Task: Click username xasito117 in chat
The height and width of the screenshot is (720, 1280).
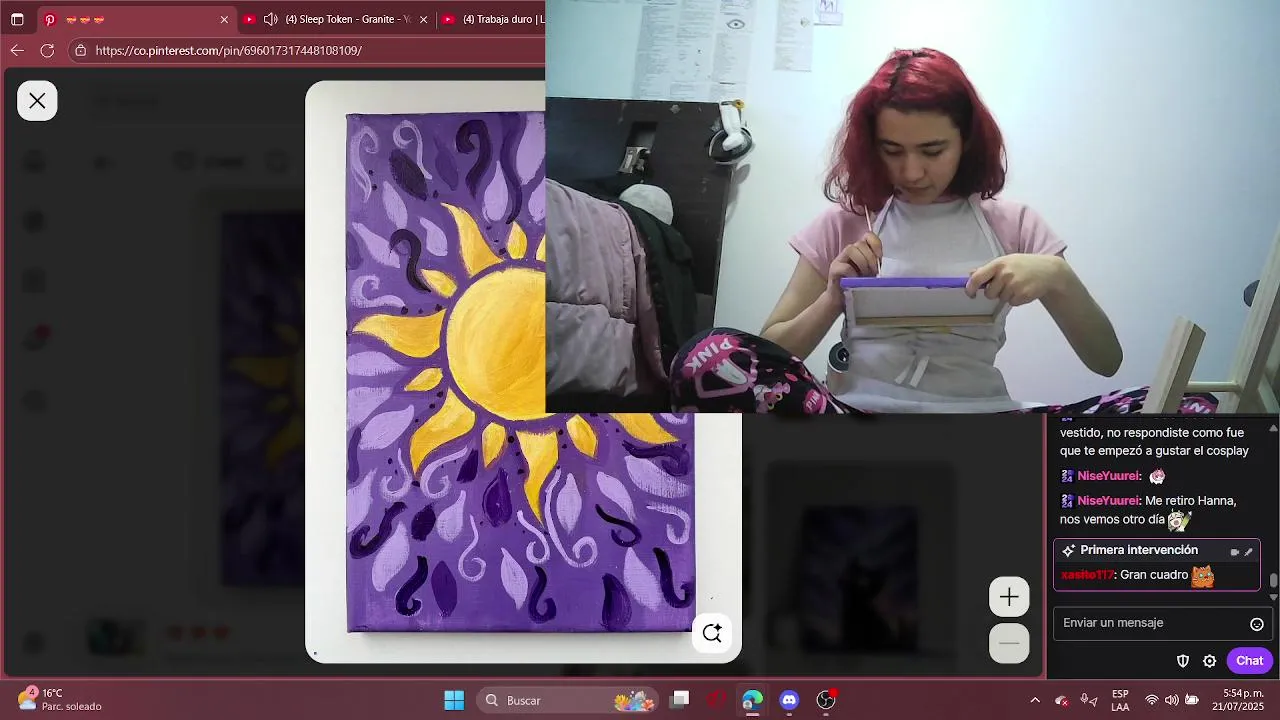Action: [1087, 575]
